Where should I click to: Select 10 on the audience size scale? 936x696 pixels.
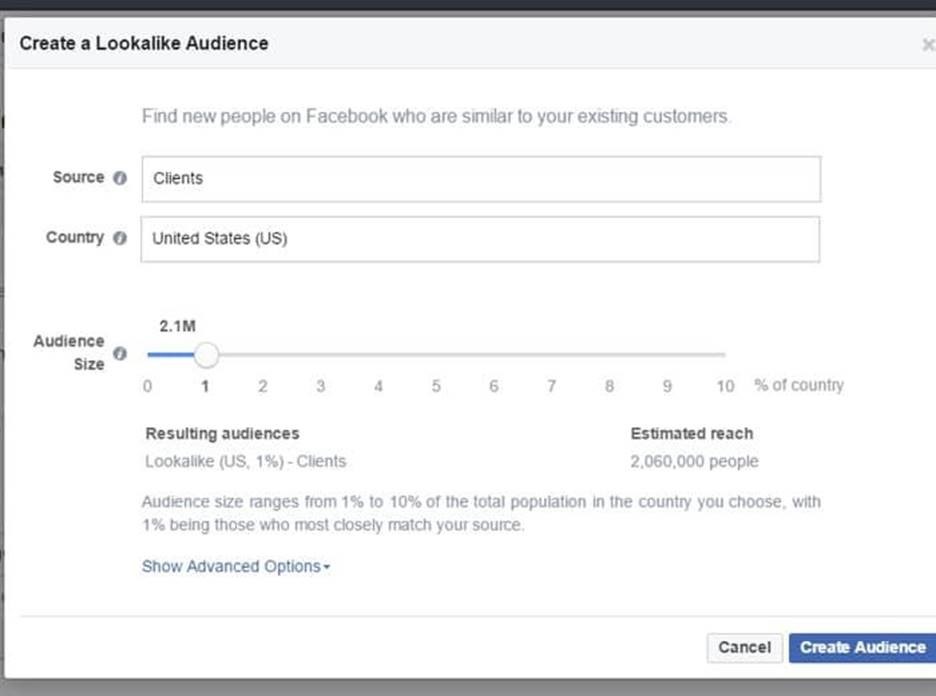[x=725, y=355]
